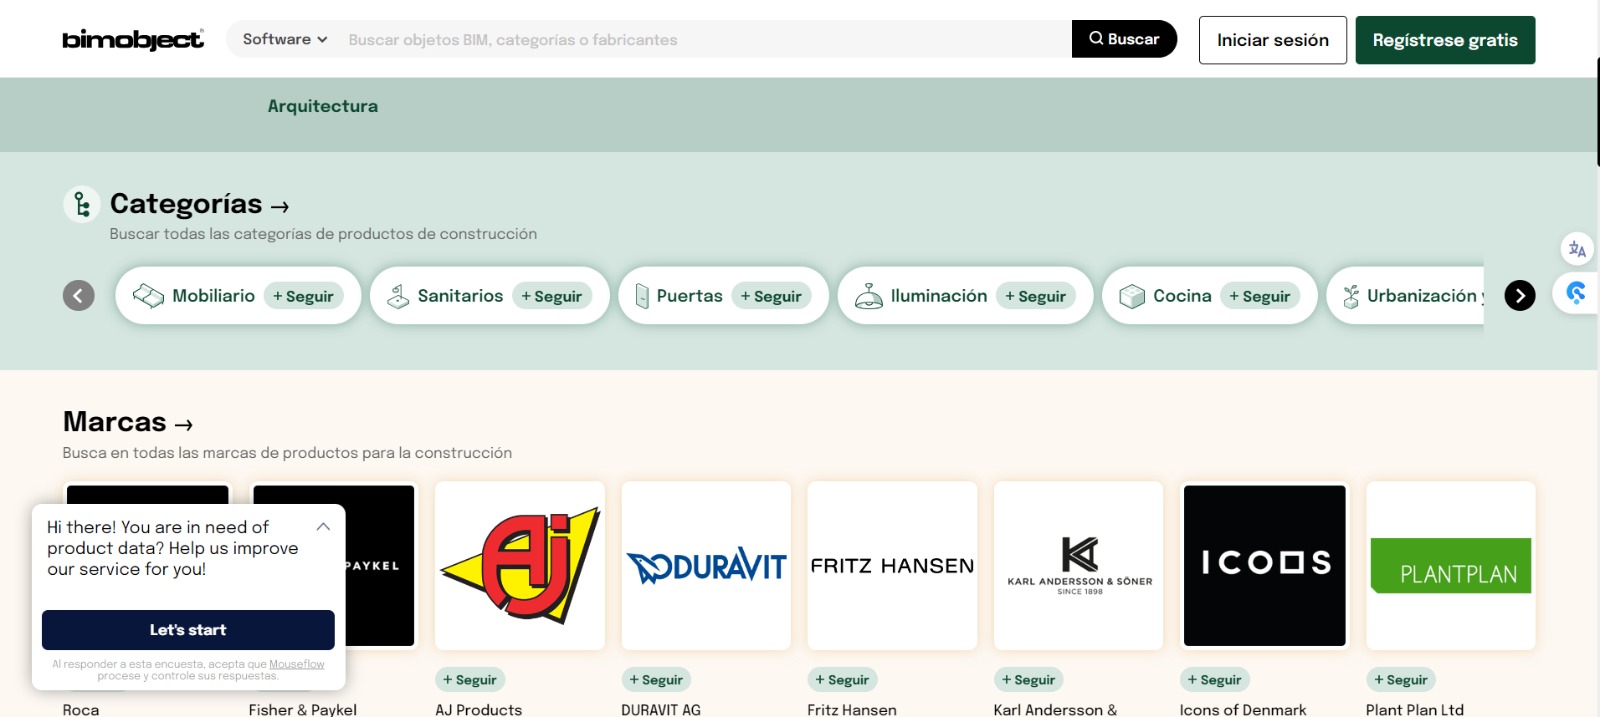Click the bimobject logo
Screen dimensions: 1600x717
pos(133,39)
